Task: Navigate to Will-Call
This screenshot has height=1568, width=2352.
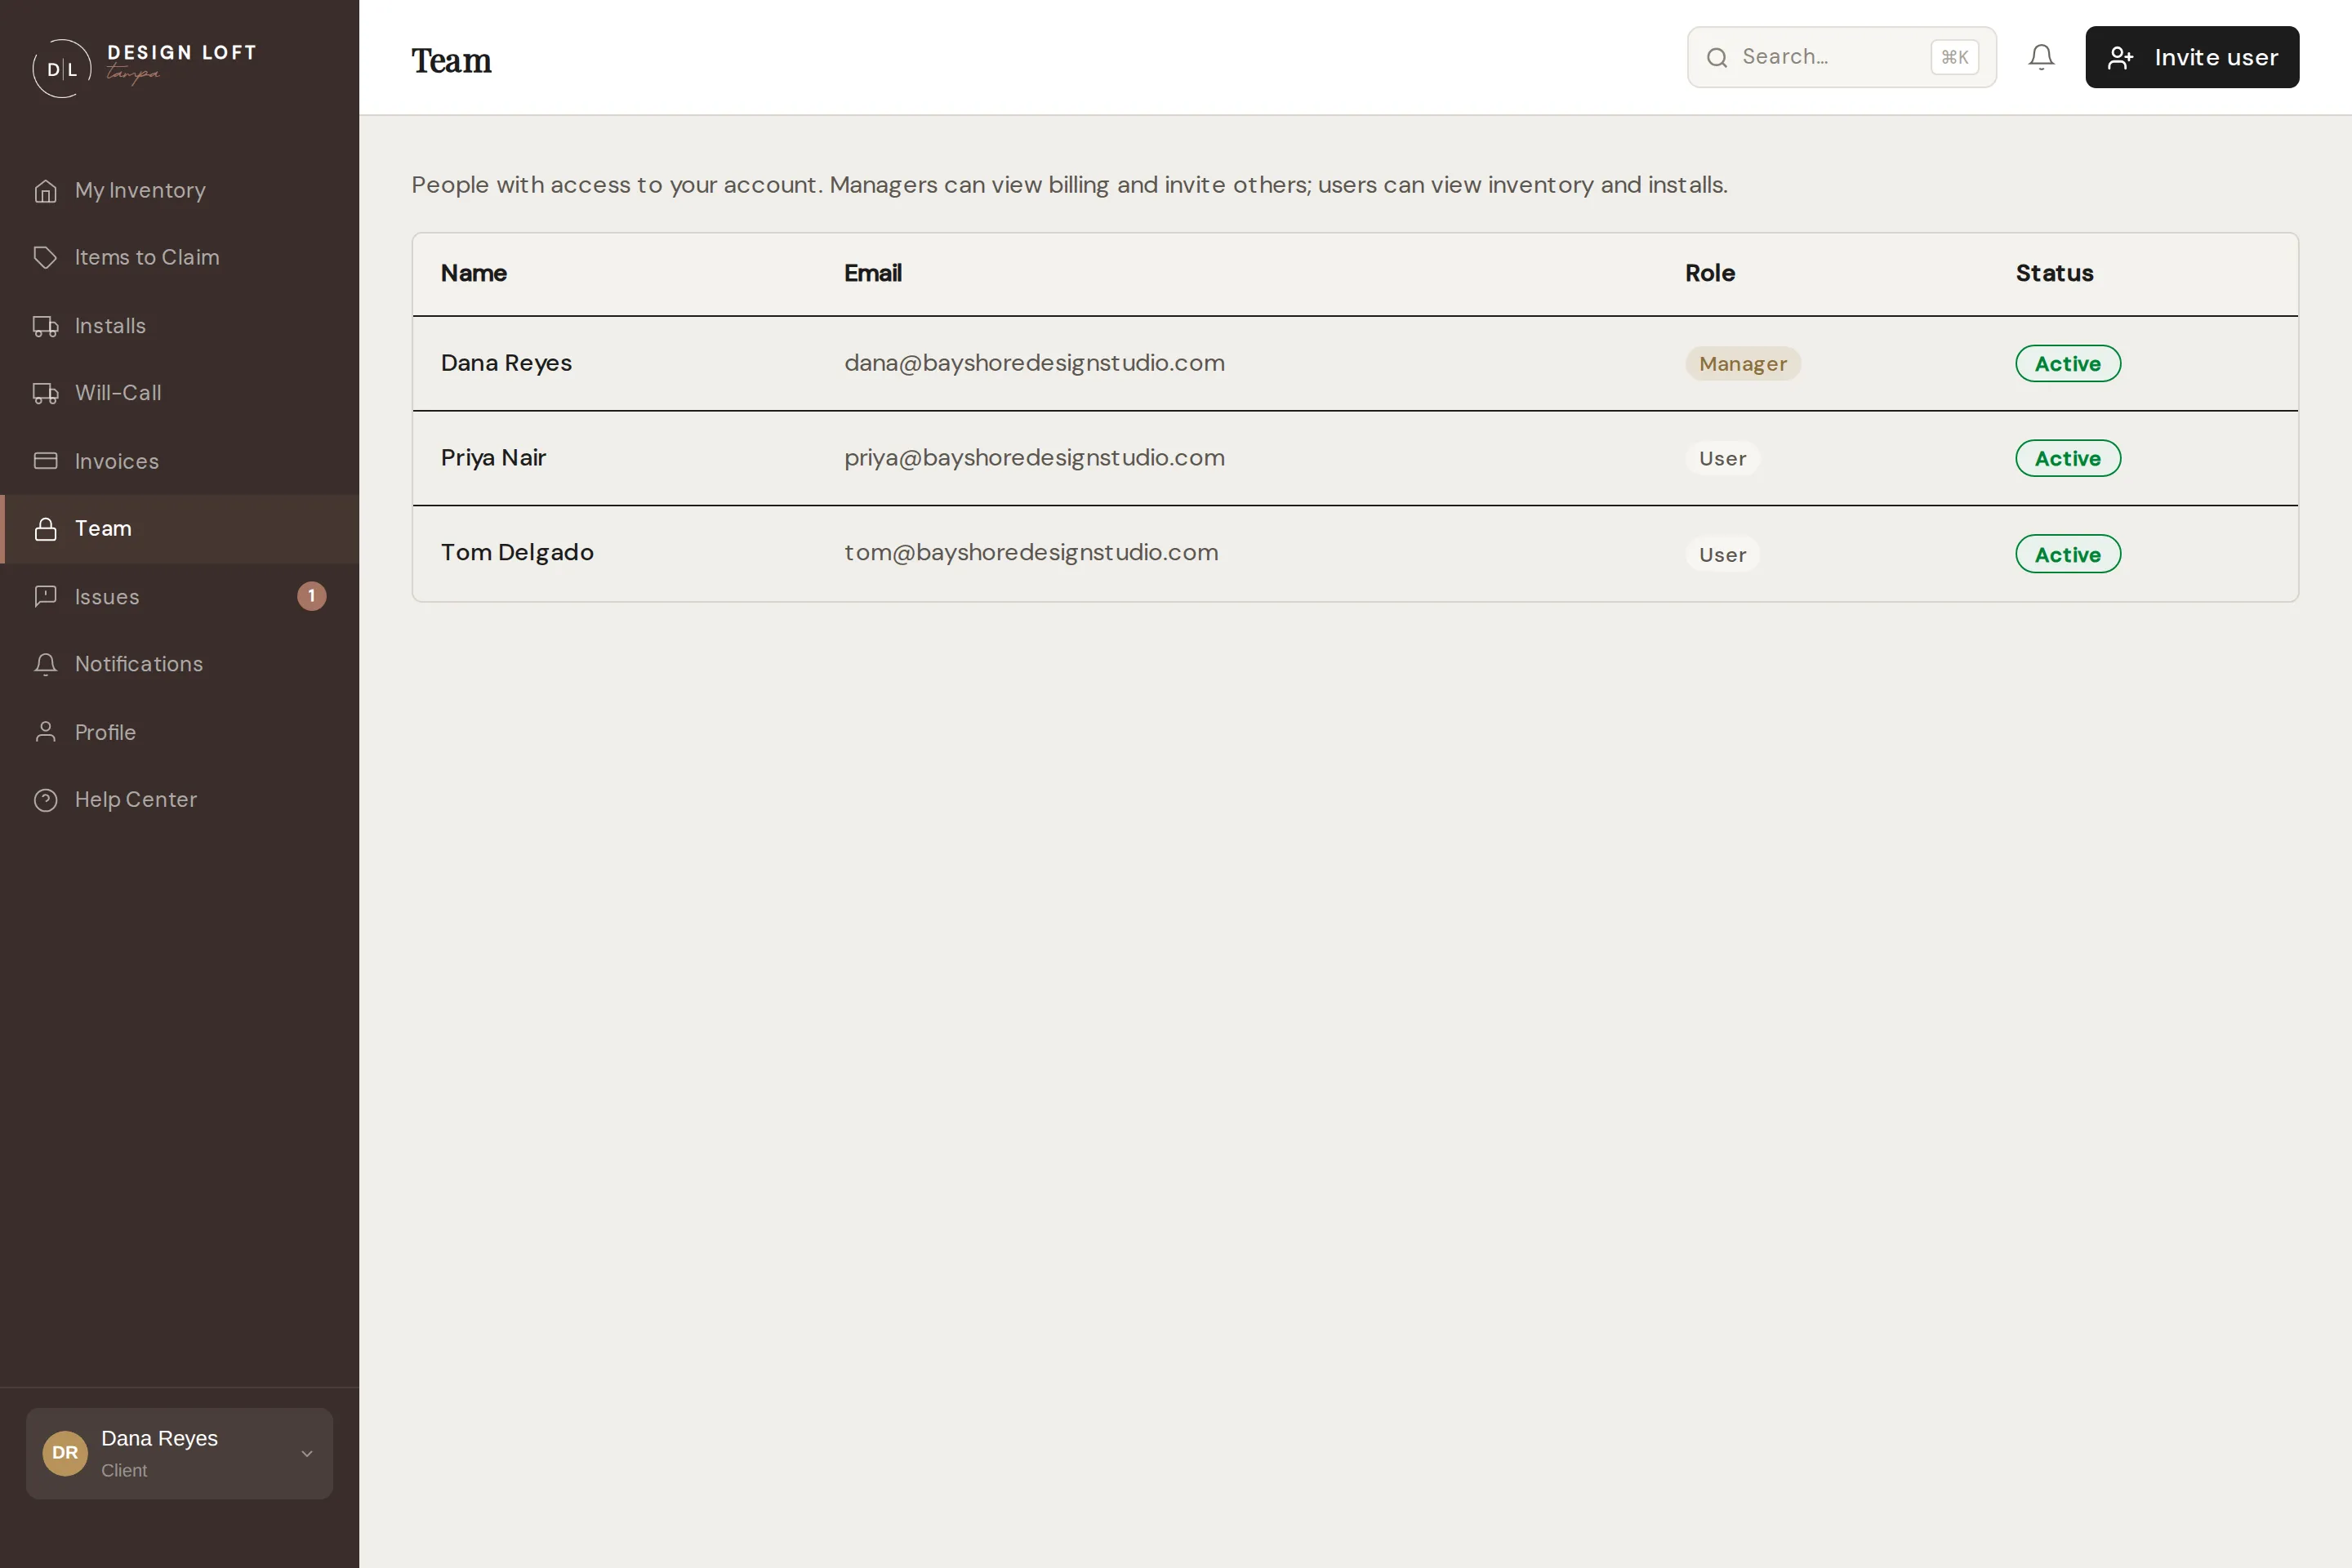Action: click(180, 393)
